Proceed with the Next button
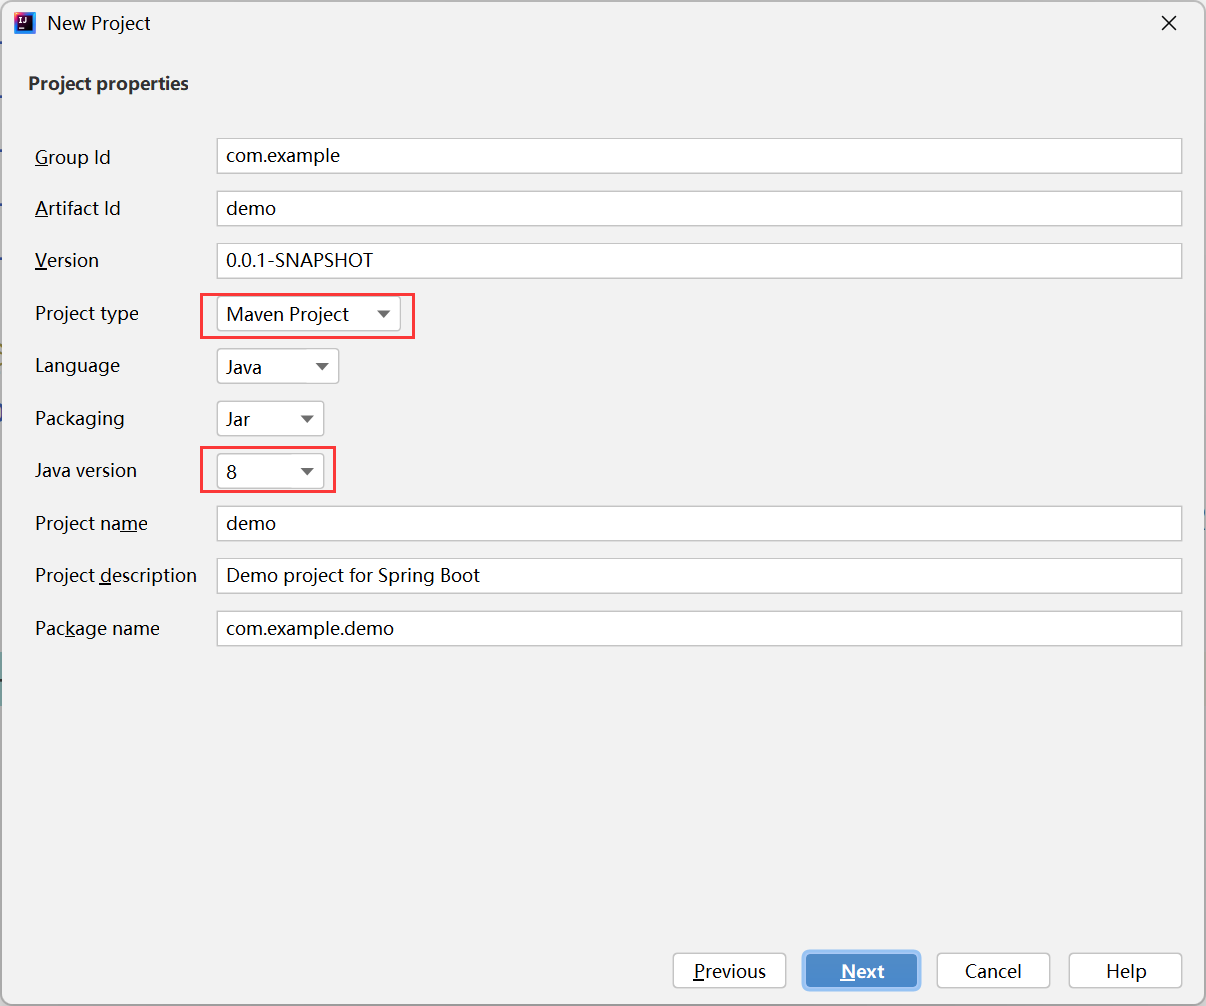The width and height of the screenshot is (1206, 1006). 861,971
